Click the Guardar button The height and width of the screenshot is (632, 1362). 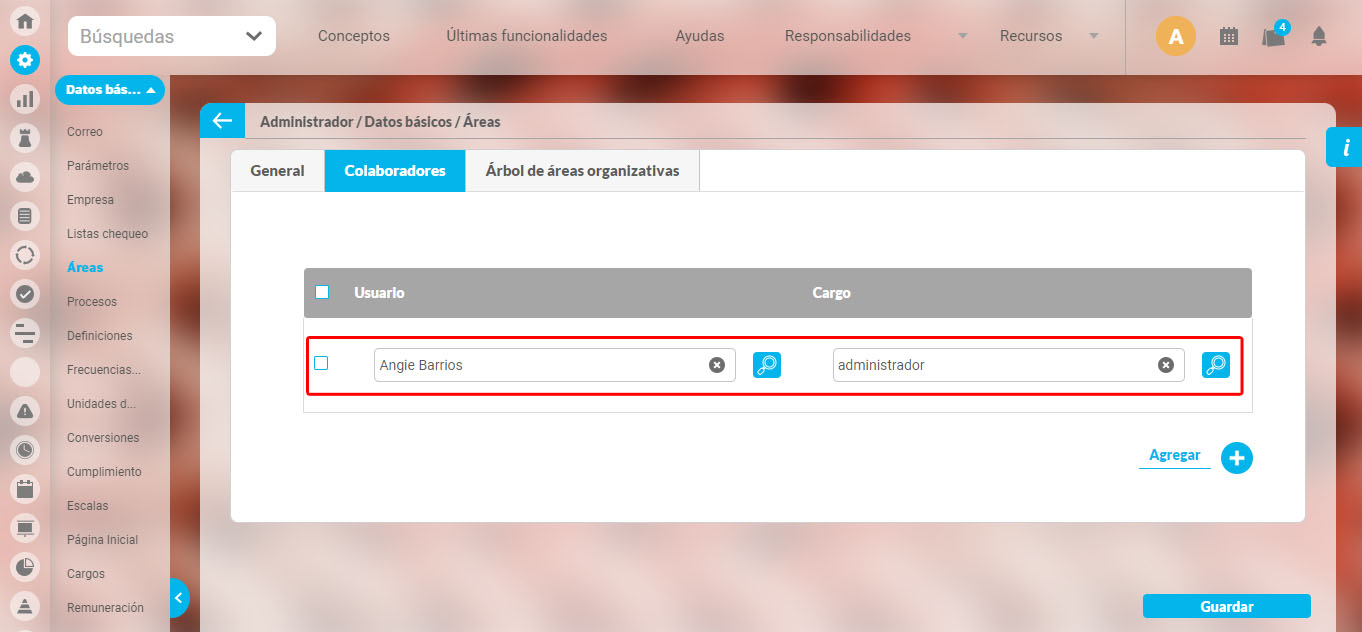pyautogui.click(x=1226, y=606)
